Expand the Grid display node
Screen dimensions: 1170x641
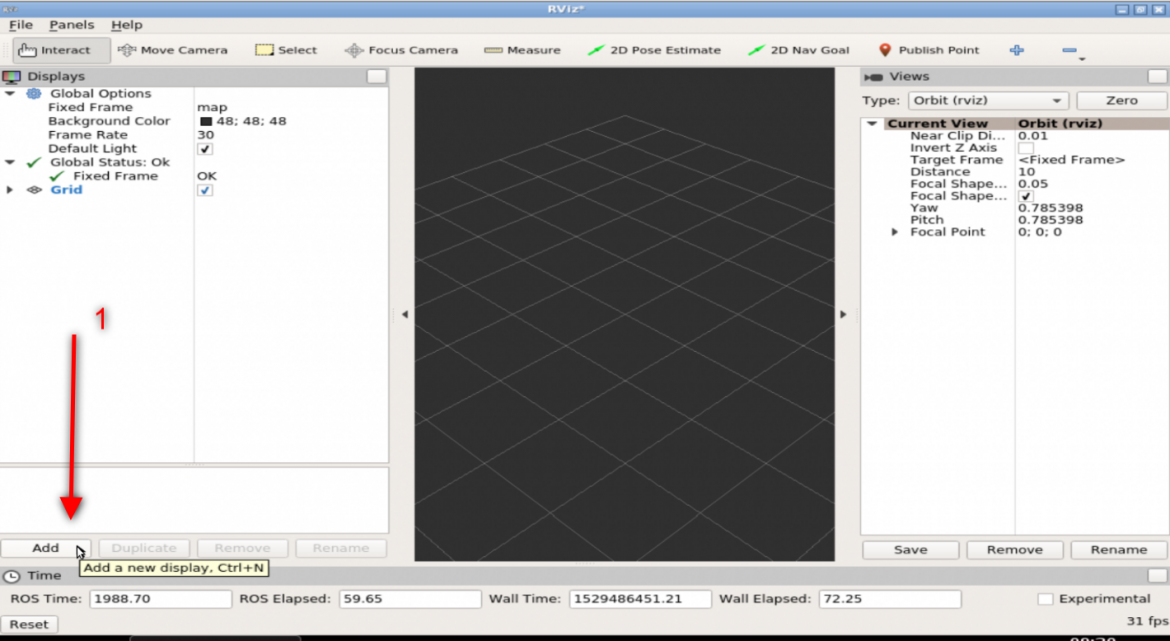[10, 190]
